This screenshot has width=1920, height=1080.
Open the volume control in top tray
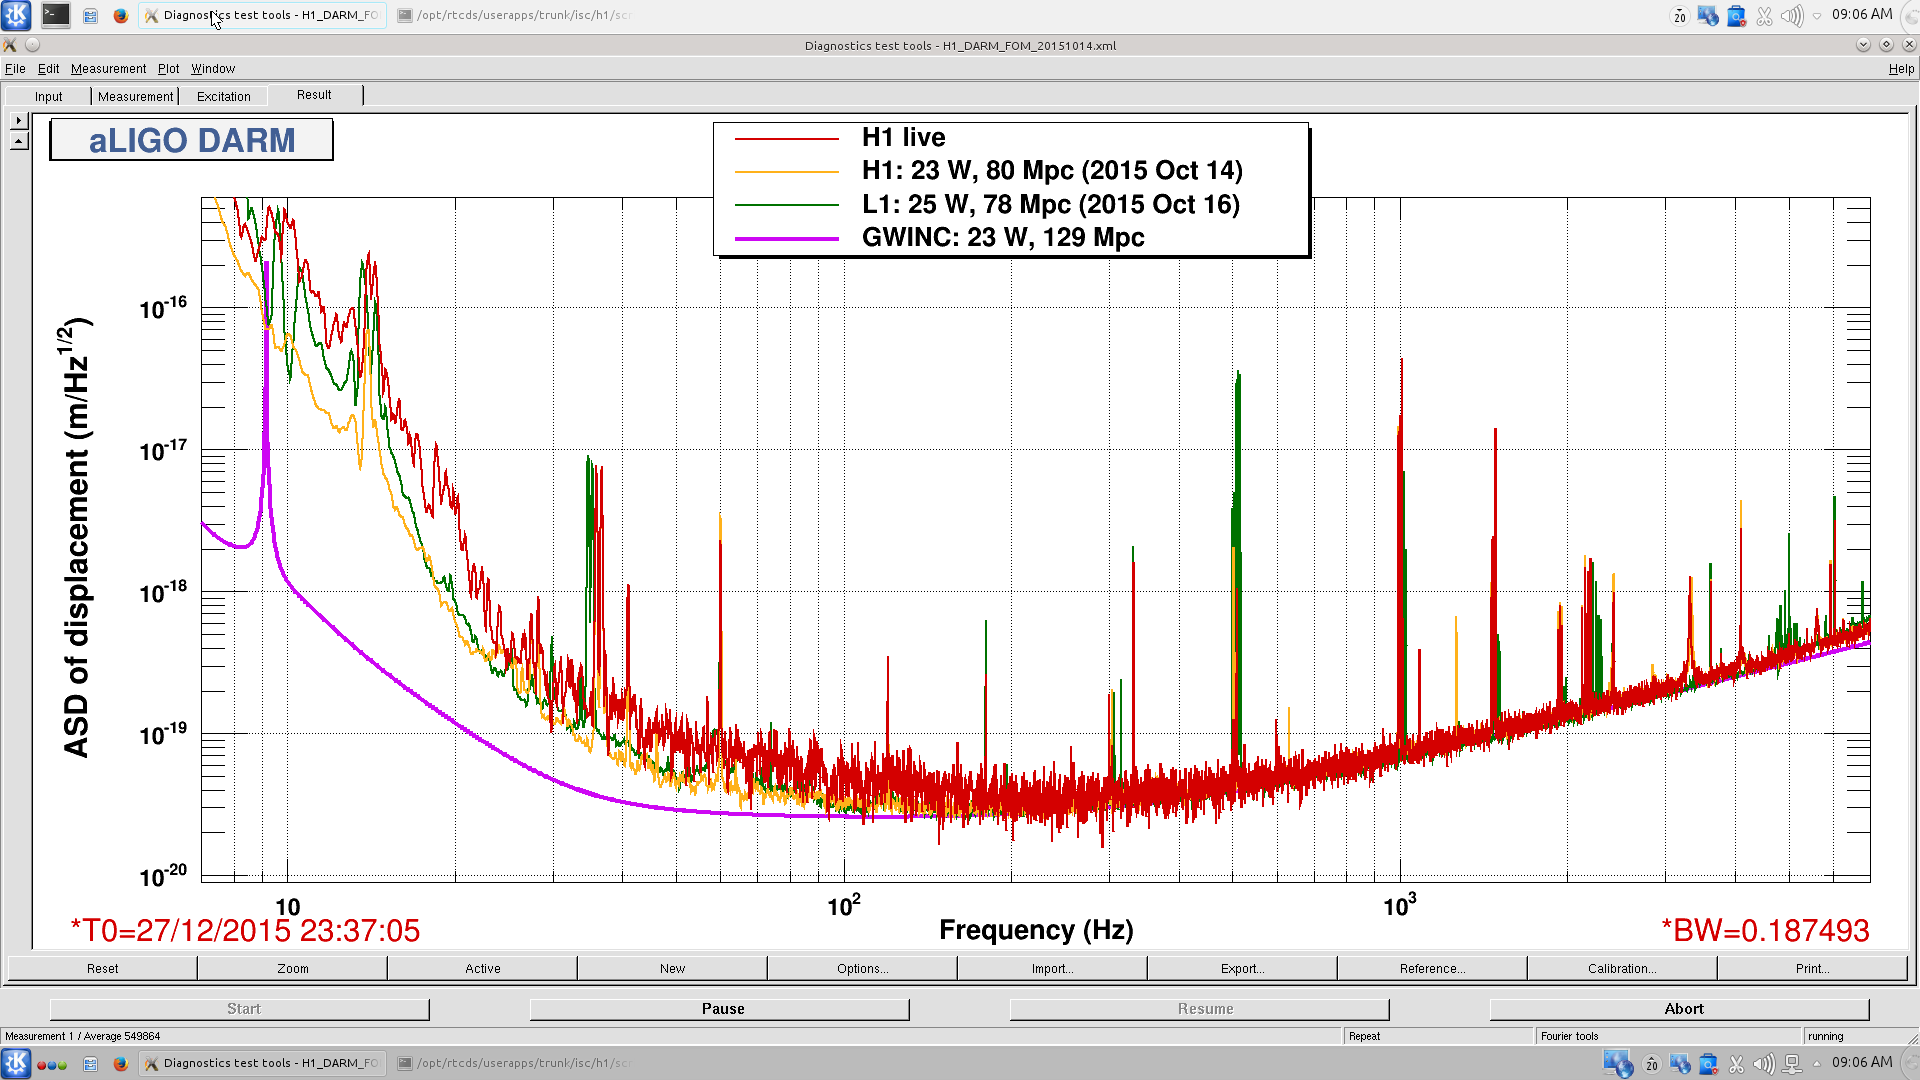(1791, 15)
